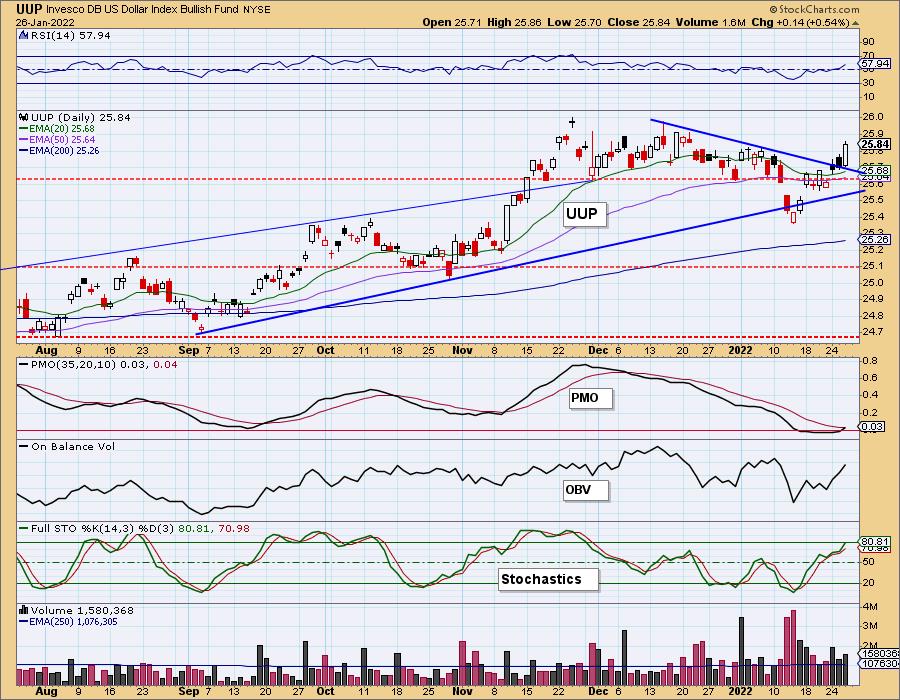Click Nov label under the price chart

(462, 350)
